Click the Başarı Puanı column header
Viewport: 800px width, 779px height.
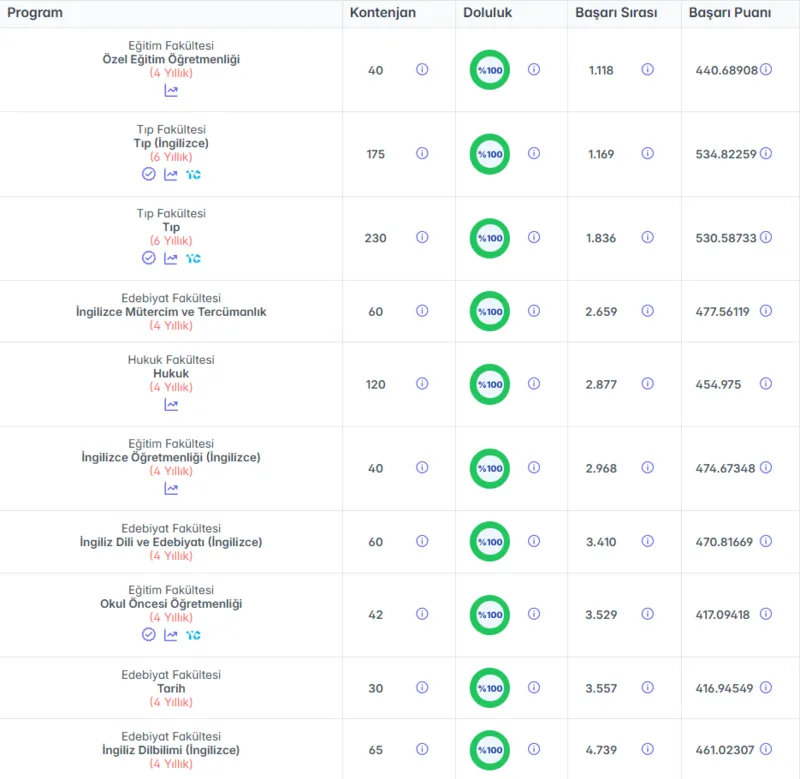coord(730,13)
